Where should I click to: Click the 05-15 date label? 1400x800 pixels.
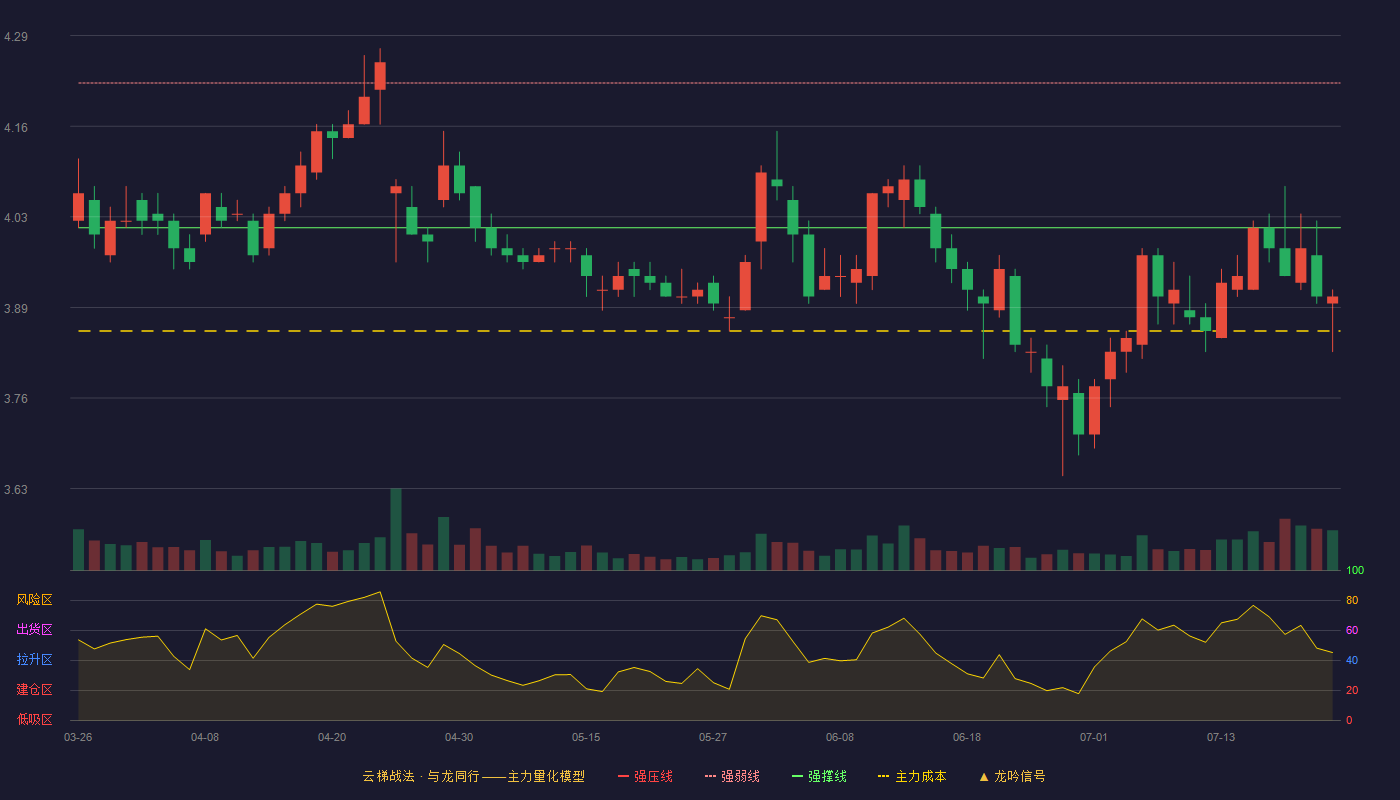pyautogui.click(x=586, y=737)
